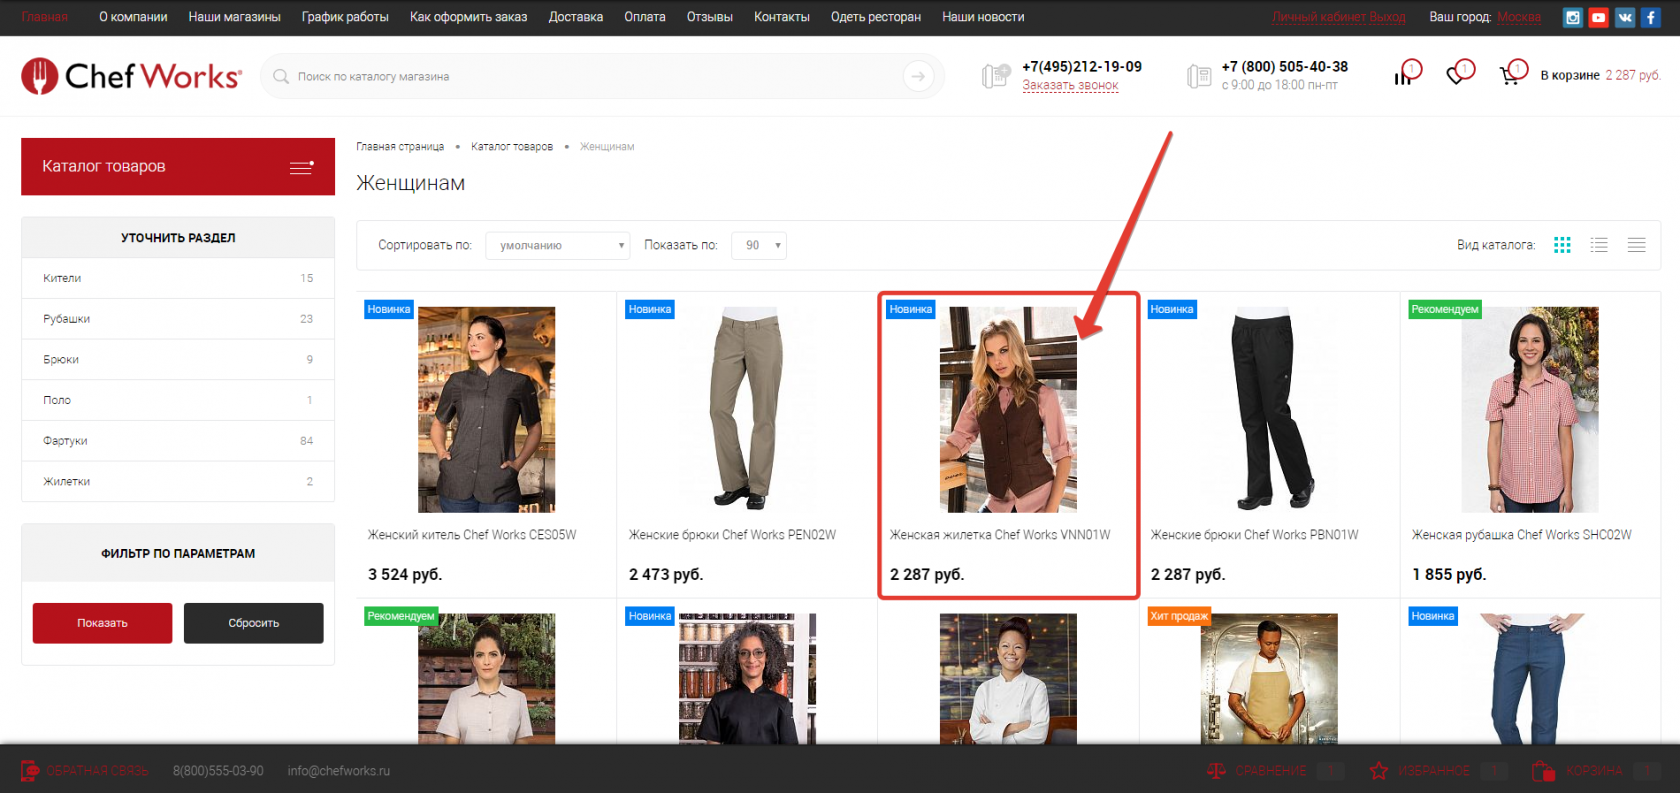This screenshot has height=793, width=1680.
Task: Open the VK social icon
Action: [1625, 17]
